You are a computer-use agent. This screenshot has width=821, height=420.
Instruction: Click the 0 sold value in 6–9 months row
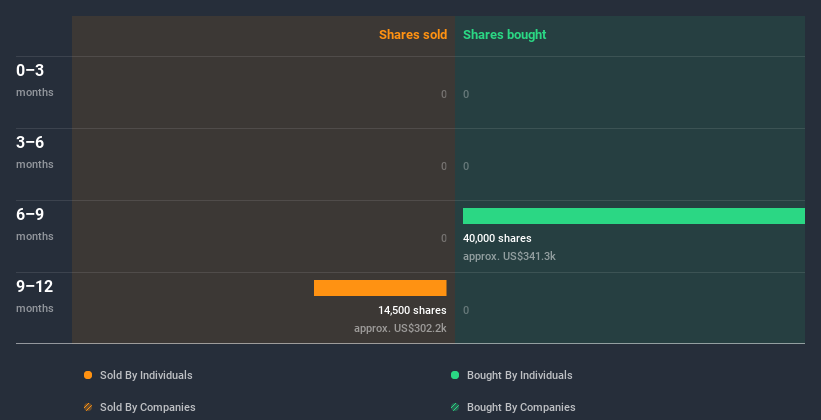click(x=444, y=238)
